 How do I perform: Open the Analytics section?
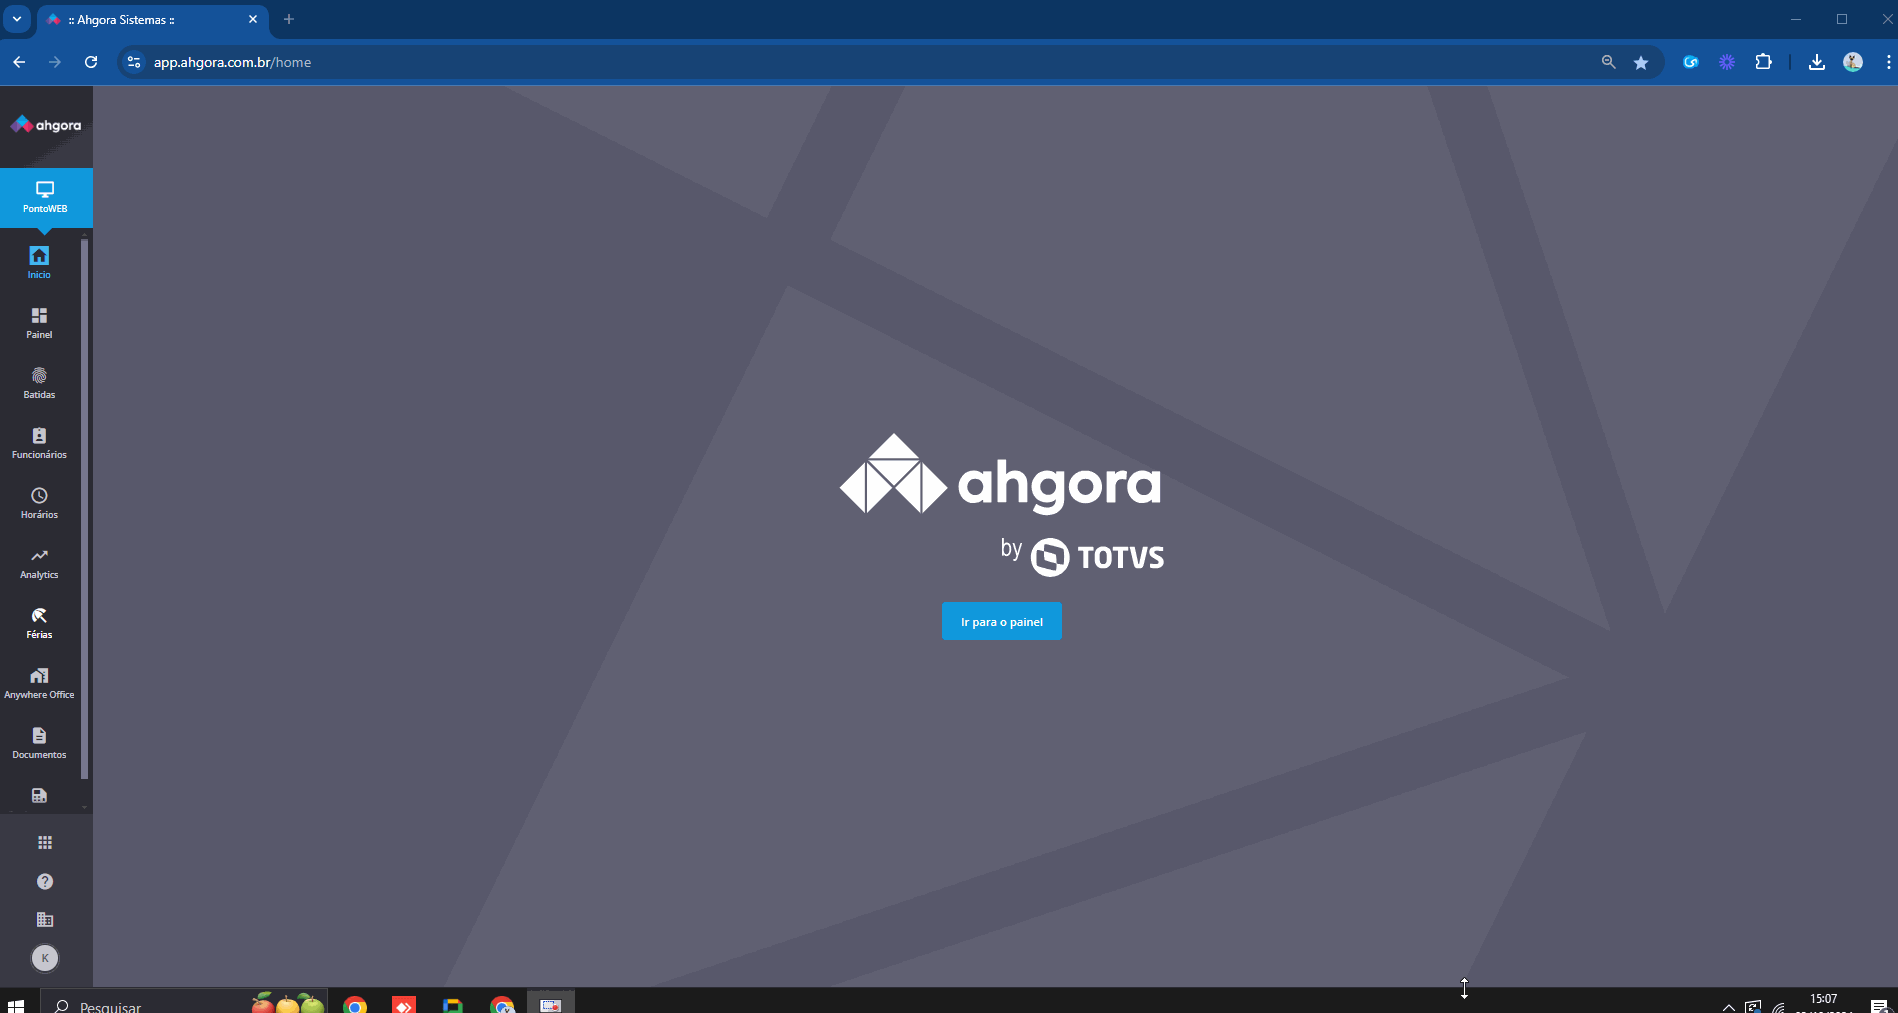[x=39, y=562]
